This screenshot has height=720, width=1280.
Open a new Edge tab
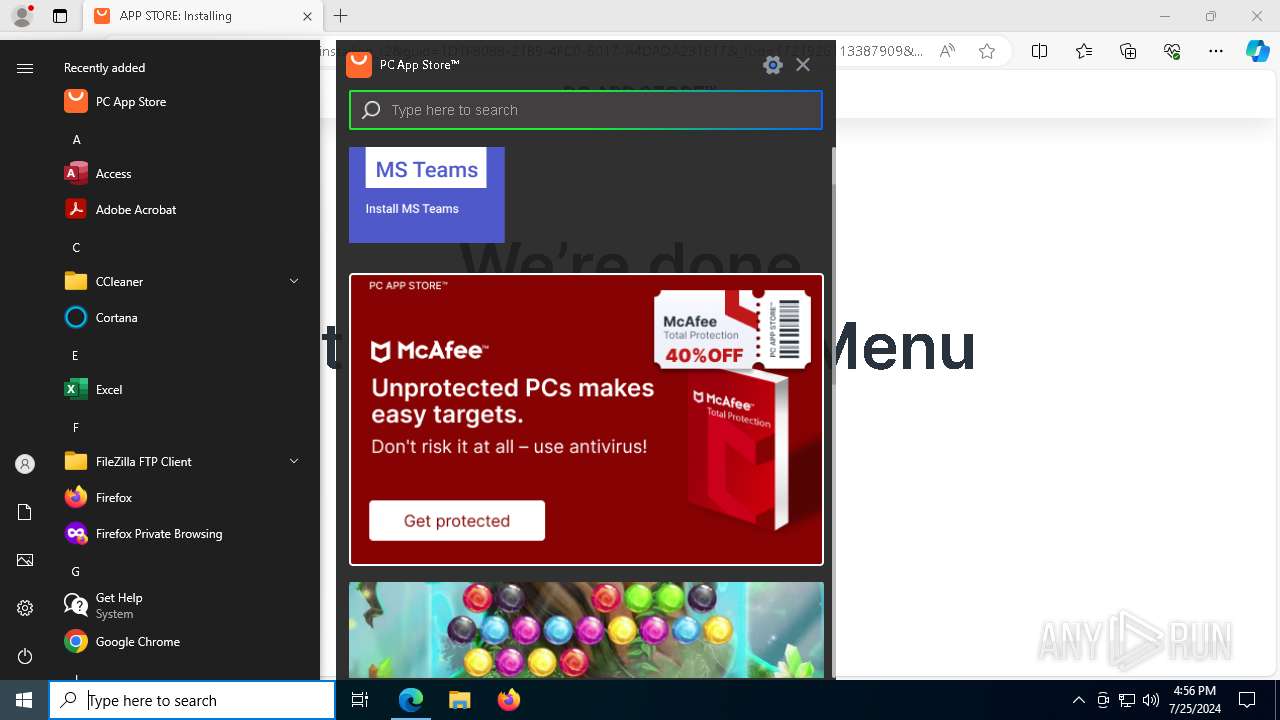point(340,16)
